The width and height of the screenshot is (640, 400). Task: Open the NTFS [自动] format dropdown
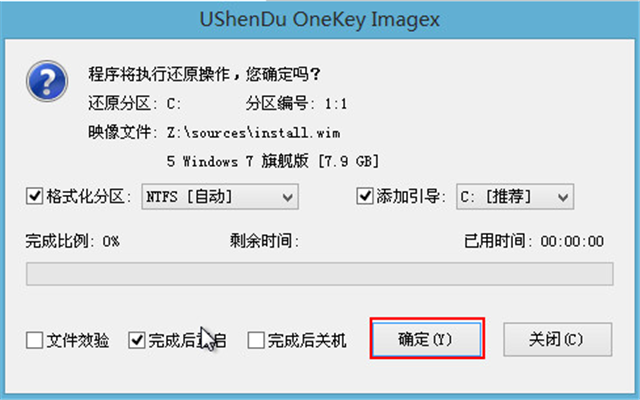[x=220, y=197]
